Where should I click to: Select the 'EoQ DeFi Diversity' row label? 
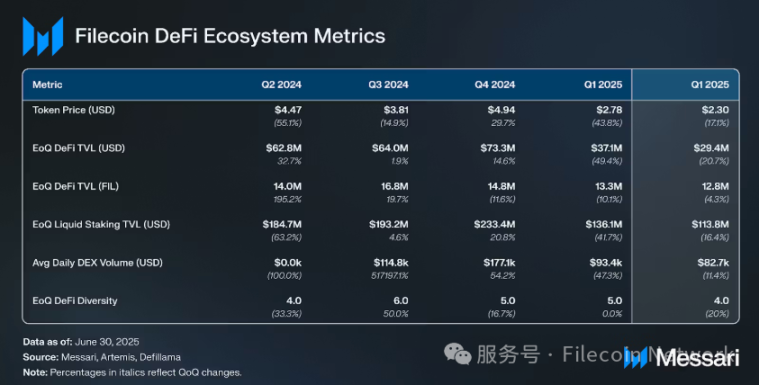pos(75,301)
